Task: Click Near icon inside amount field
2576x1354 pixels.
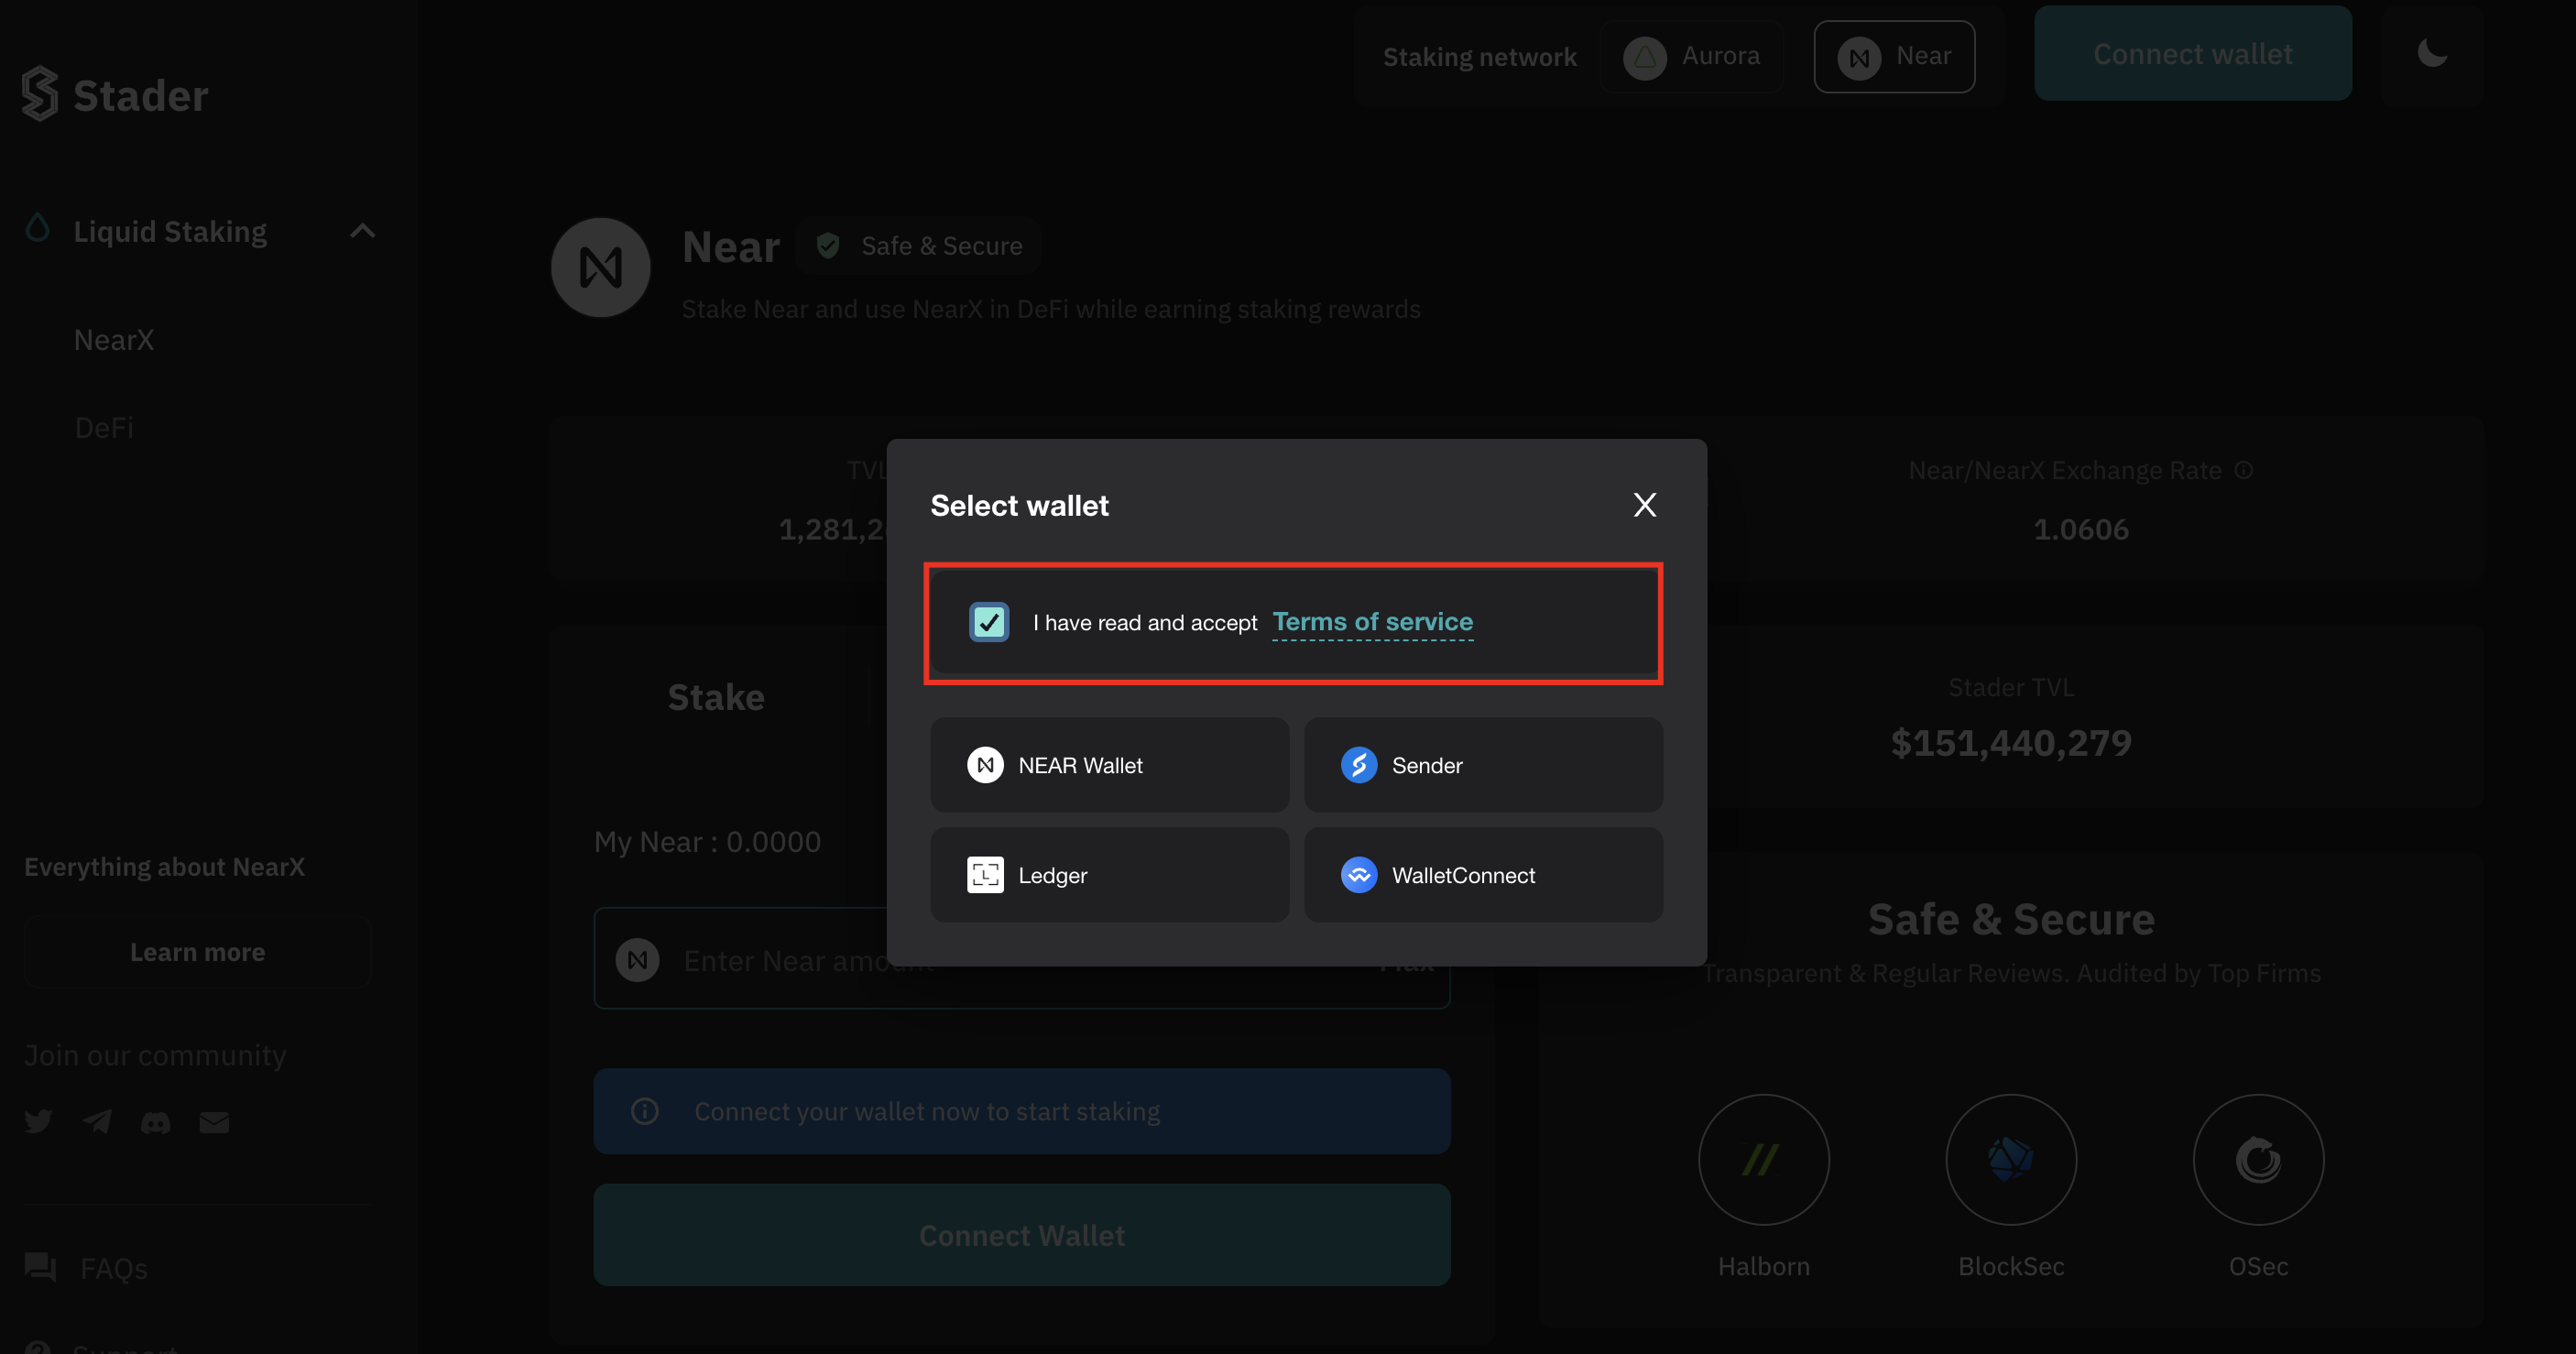Action: coord(637,960)
